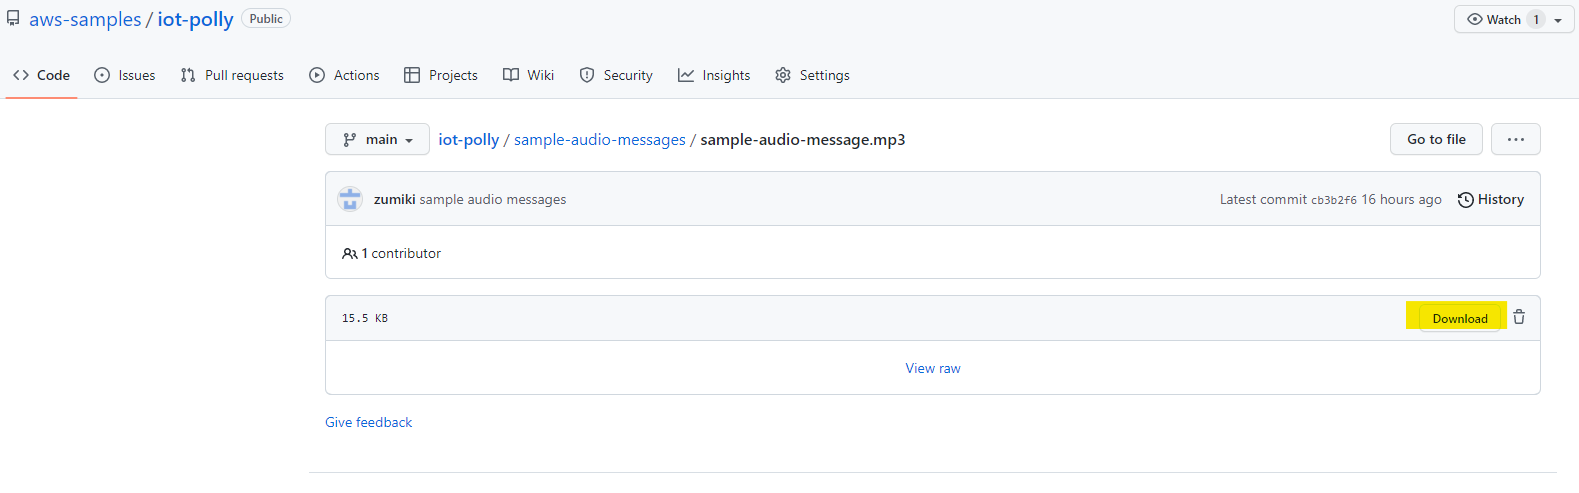
Task: Open the Issues tab
Action: coord(125,75)
